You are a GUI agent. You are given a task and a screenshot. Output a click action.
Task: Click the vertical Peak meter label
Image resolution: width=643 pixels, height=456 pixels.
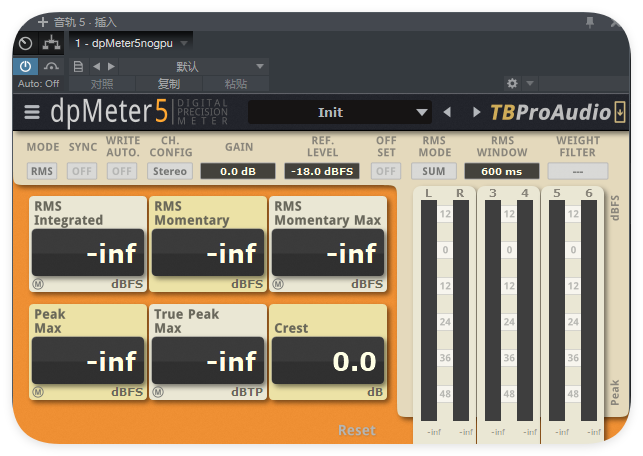(x=615, y=392)
